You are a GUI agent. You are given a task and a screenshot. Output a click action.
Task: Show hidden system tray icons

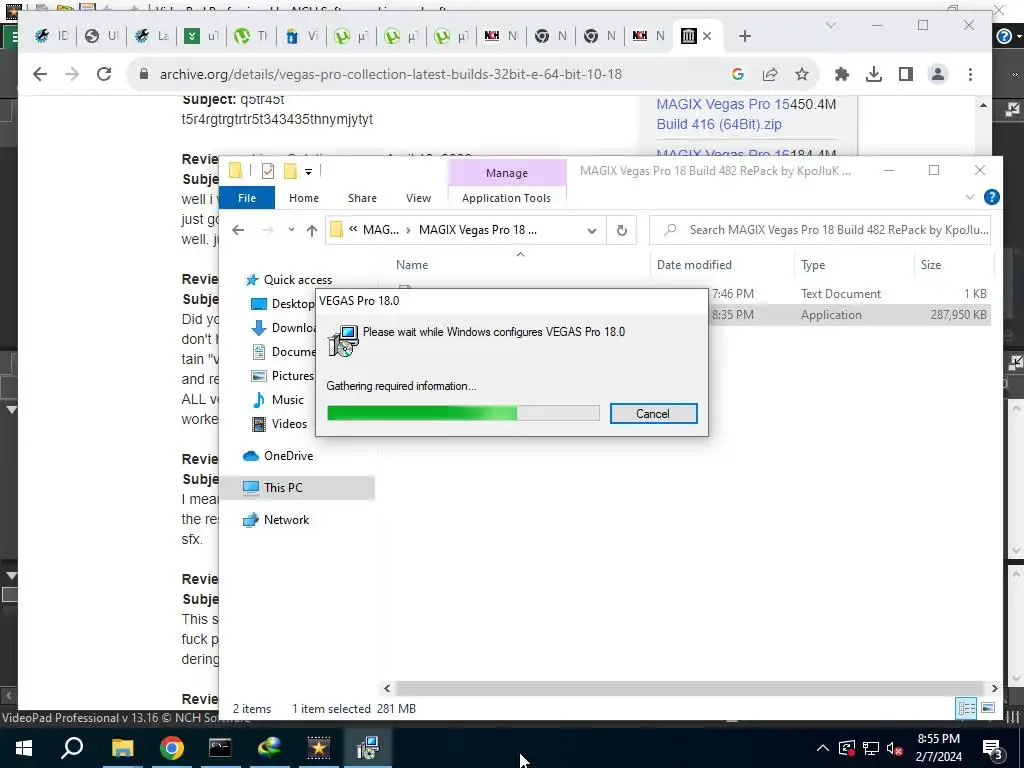[823, 748]
